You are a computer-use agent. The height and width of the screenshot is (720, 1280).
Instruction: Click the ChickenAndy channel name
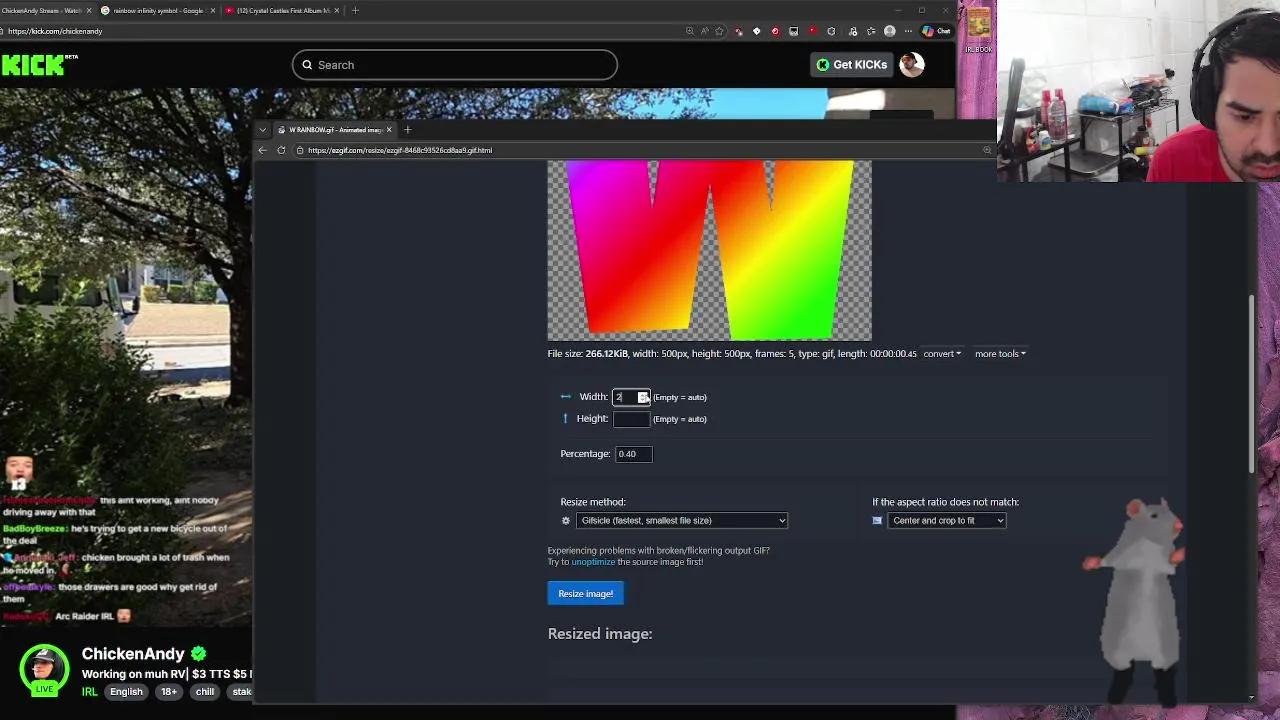133,654
